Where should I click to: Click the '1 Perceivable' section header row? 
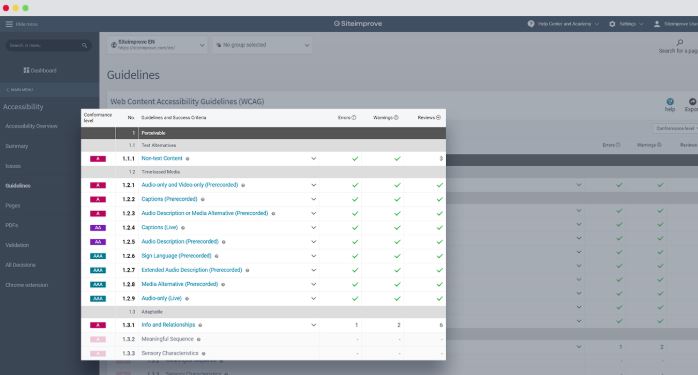point(264,133)
